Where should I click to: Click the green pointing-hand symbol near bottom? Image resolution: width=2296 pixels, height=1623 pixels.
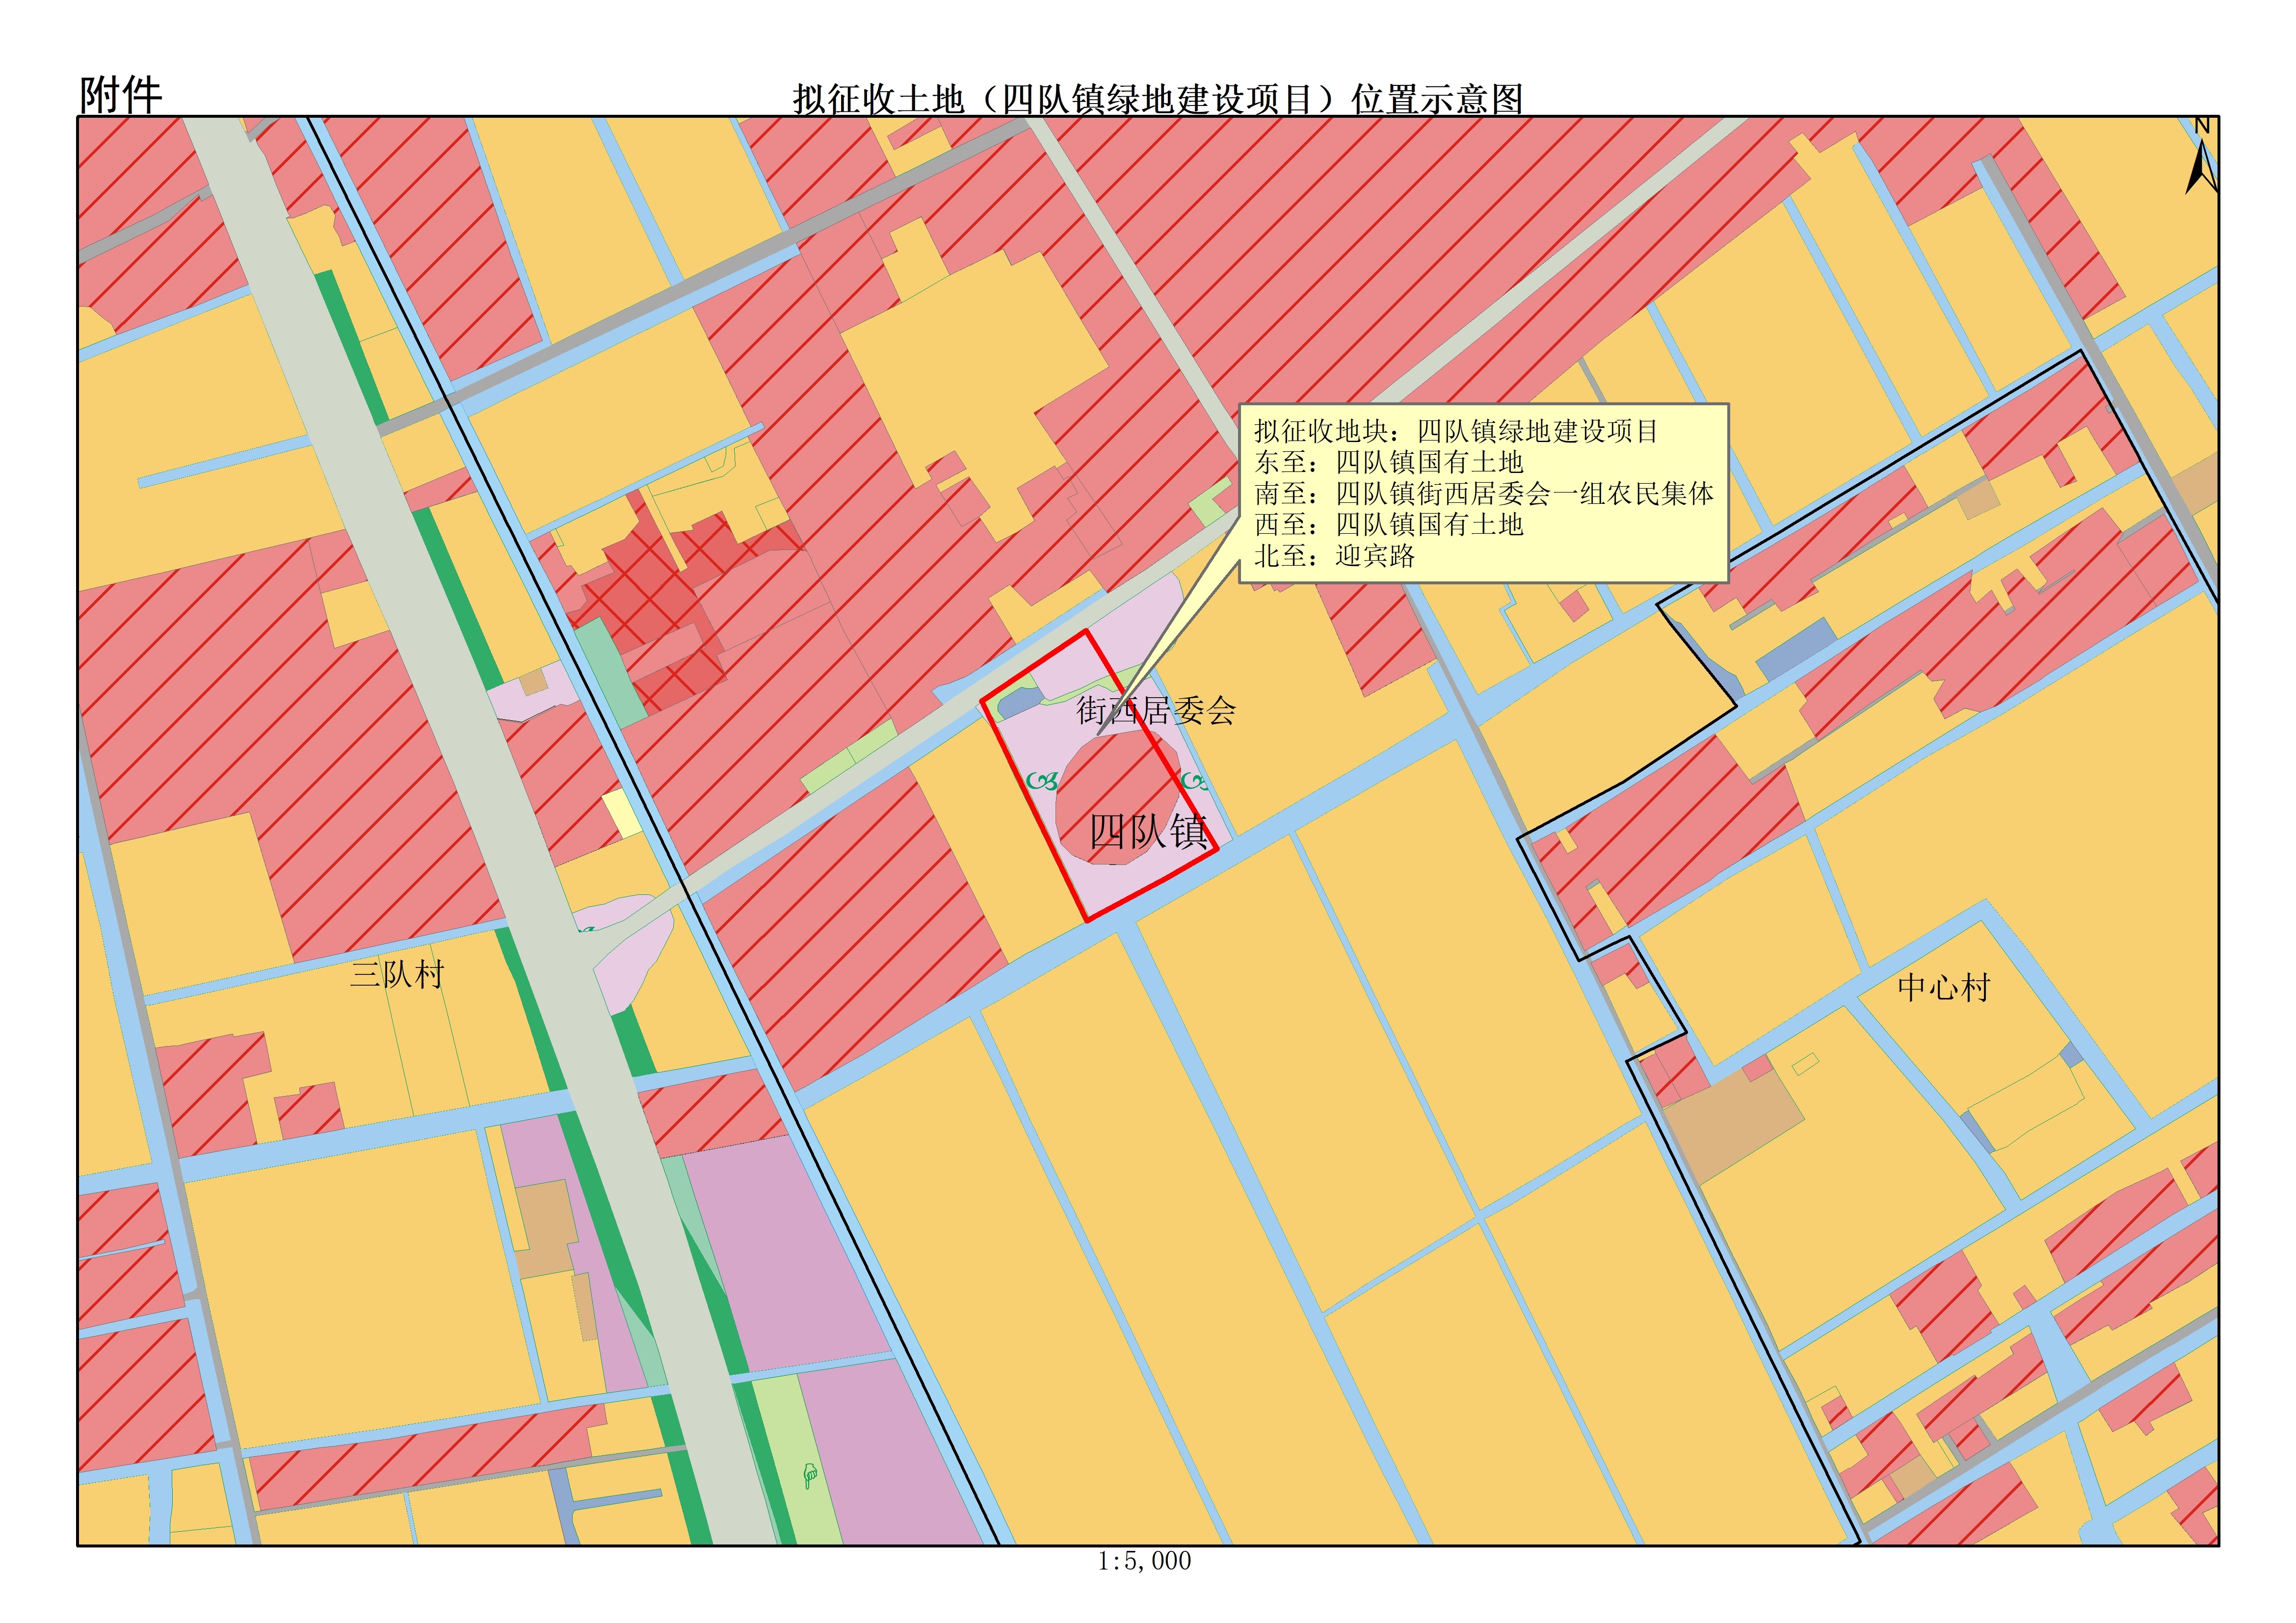pyautogui.click(x=810, y=1474)
